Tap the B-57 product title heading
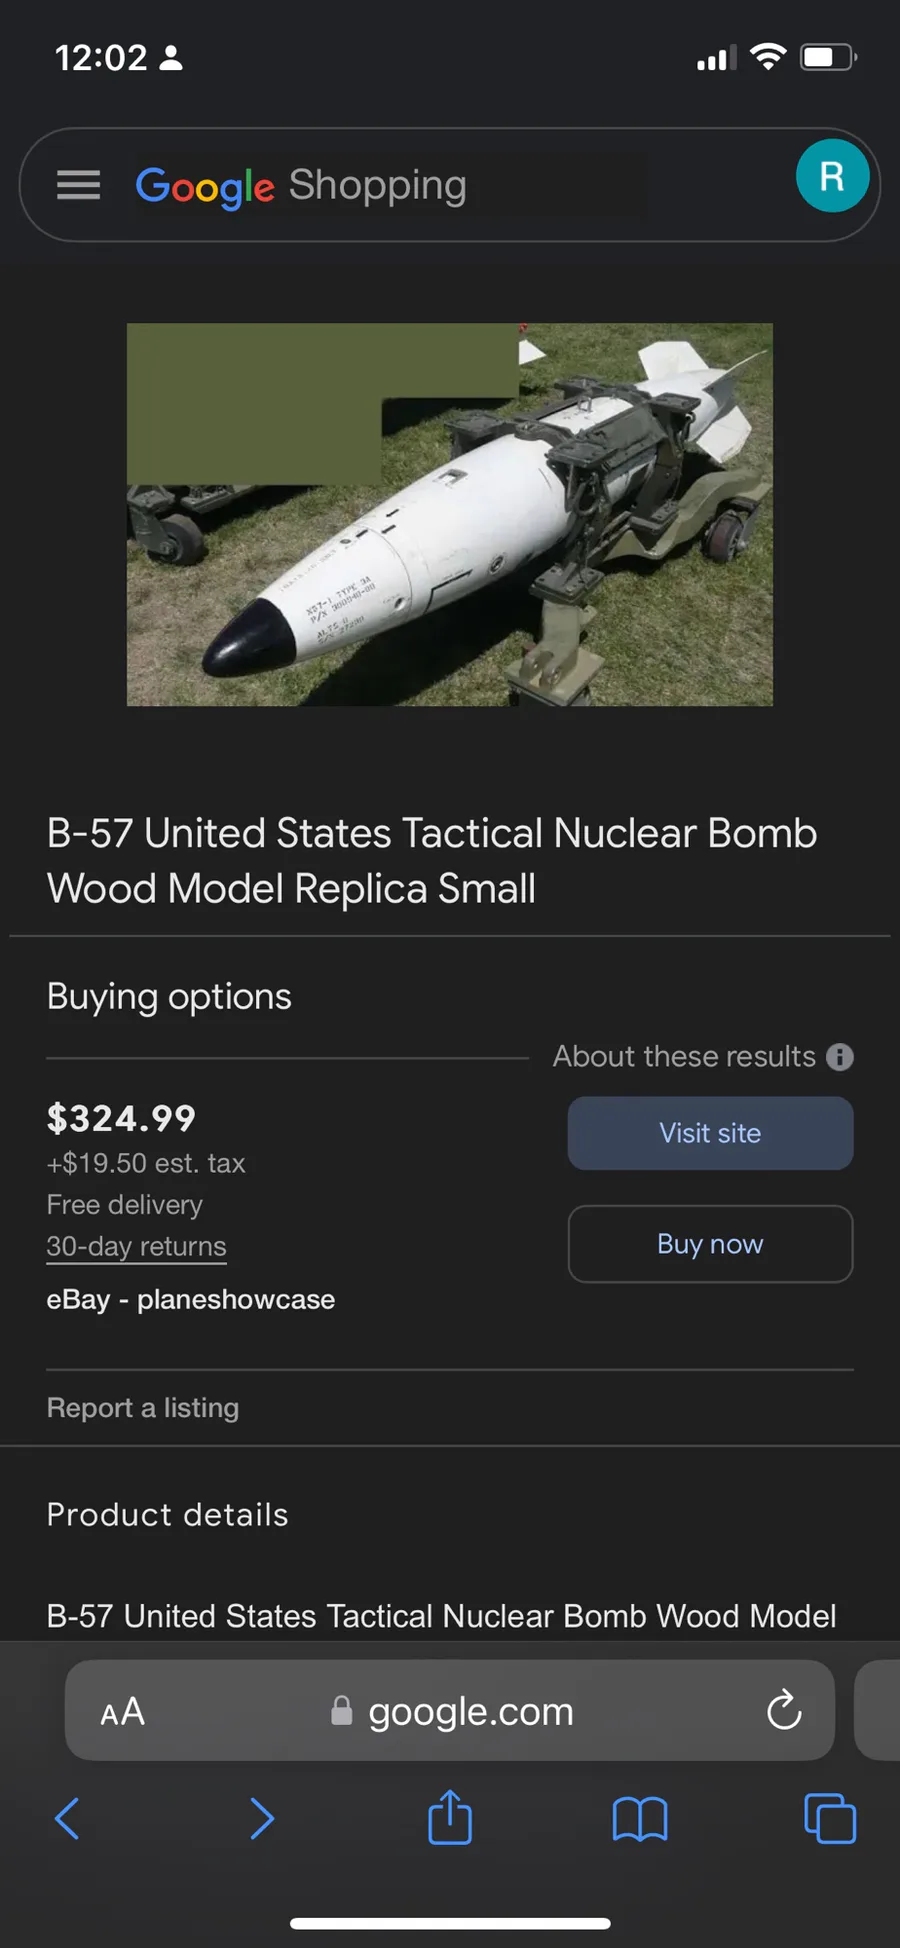Screen dimensions: 900x1948 (432, 860)
